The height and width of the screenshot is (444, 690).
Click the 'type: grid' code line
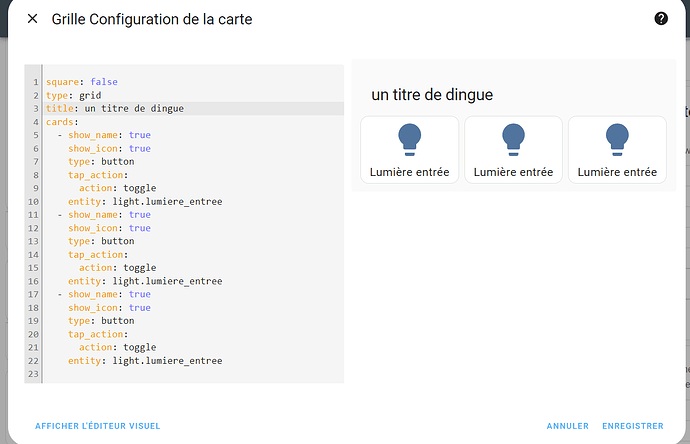[73, 95]
